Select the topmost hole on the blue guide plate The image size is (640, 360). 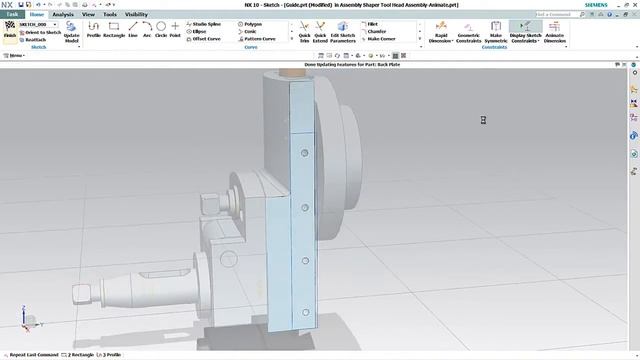tap(304, 153)
